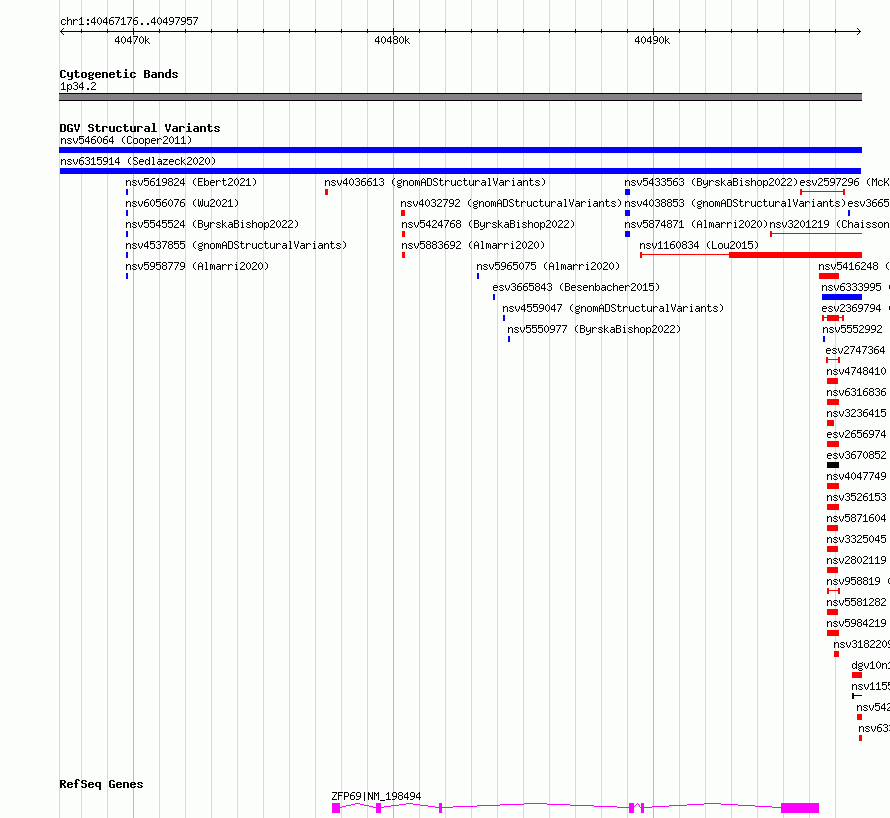Viewport: 890px width, 818px height.
Task: Click nsv6056076 (Wu2021) label
Action: pos(182,203)
